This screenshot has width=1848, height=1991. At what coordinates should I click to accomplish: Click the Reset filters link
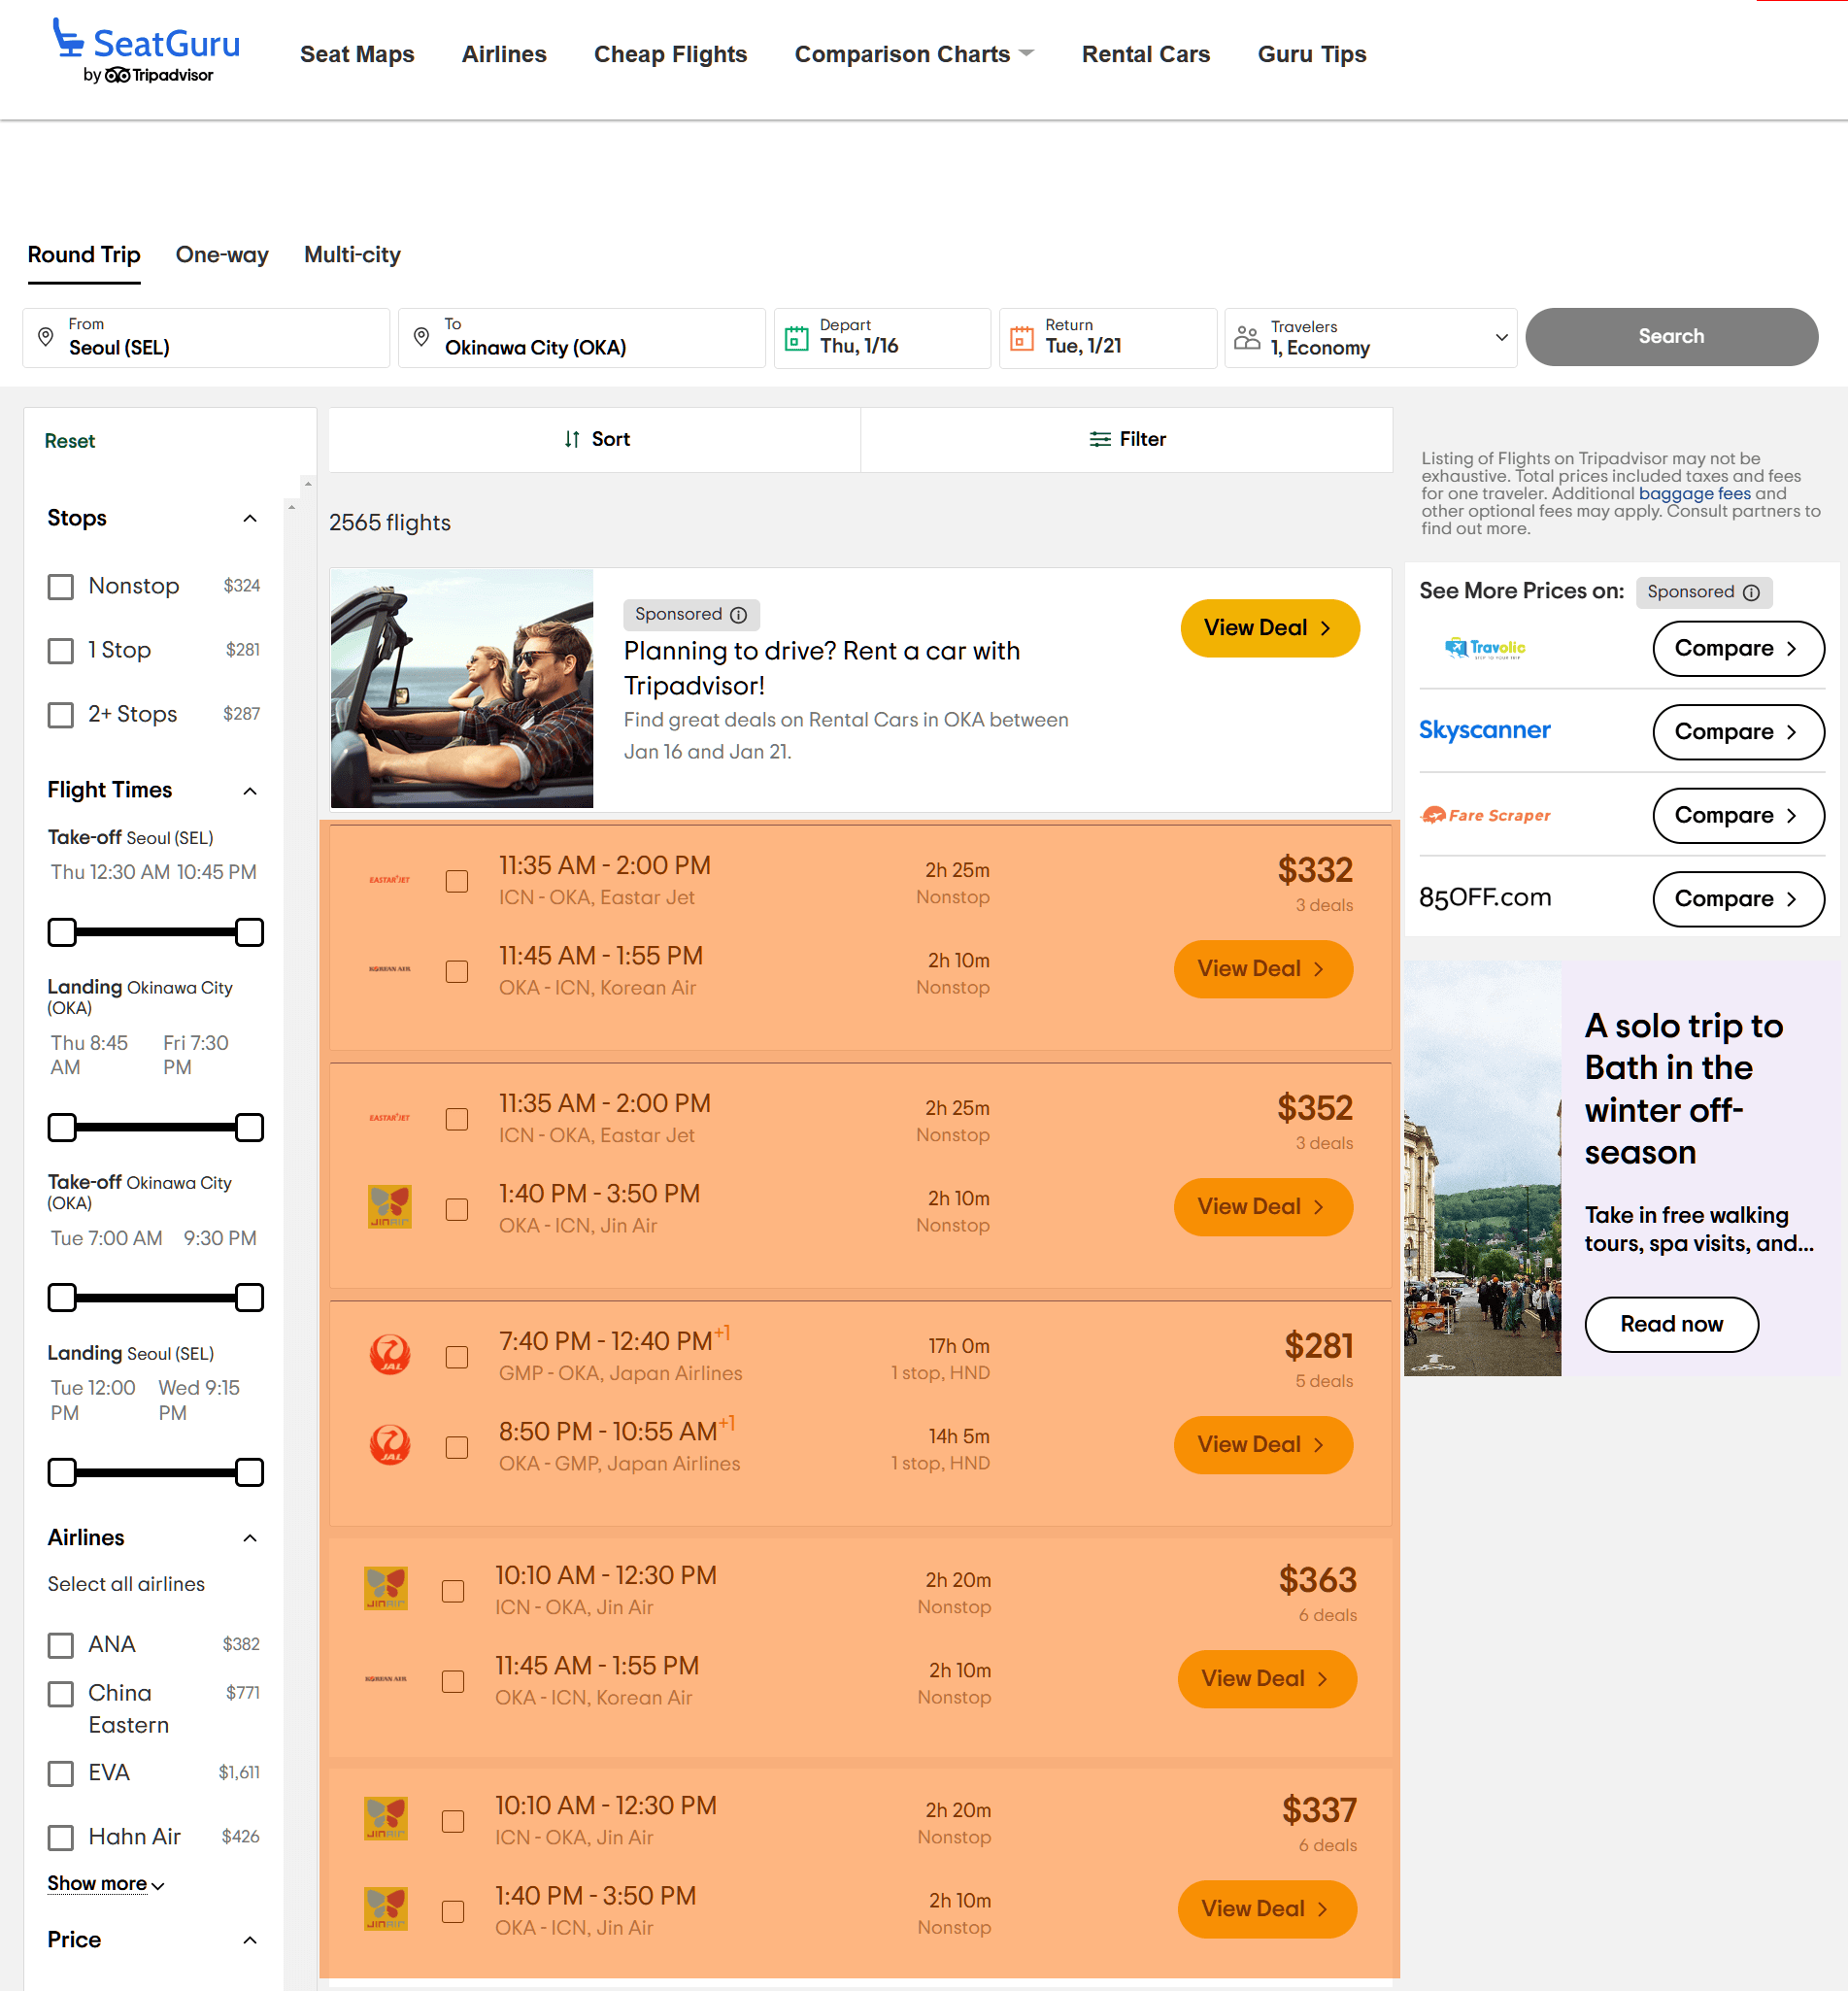pyautogui.click(x=70, y=441)
